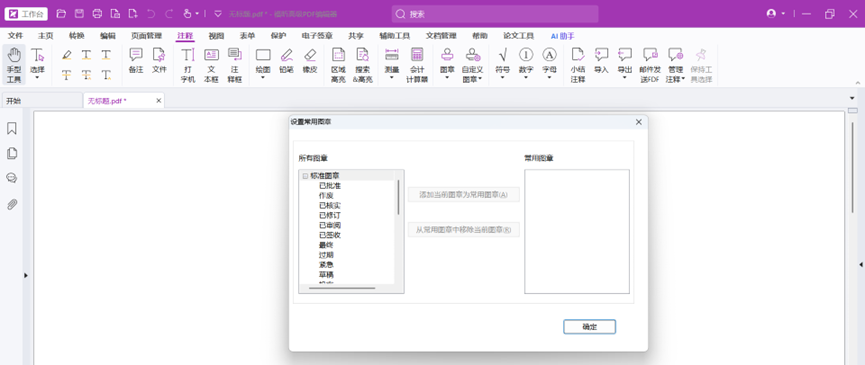Select the 文本框 text box tool

211,65
